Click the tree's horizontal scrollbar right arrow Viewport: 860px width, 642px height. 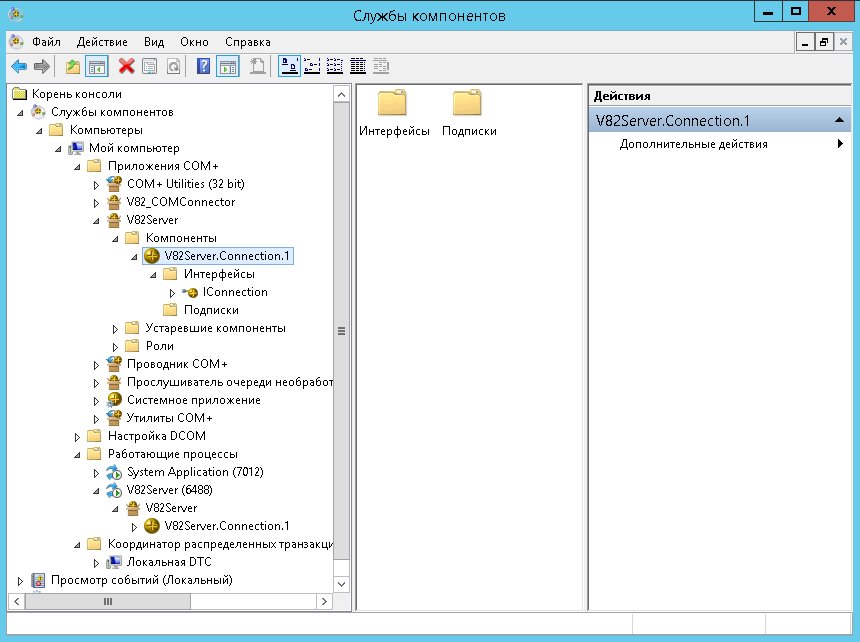pos(324,601)
